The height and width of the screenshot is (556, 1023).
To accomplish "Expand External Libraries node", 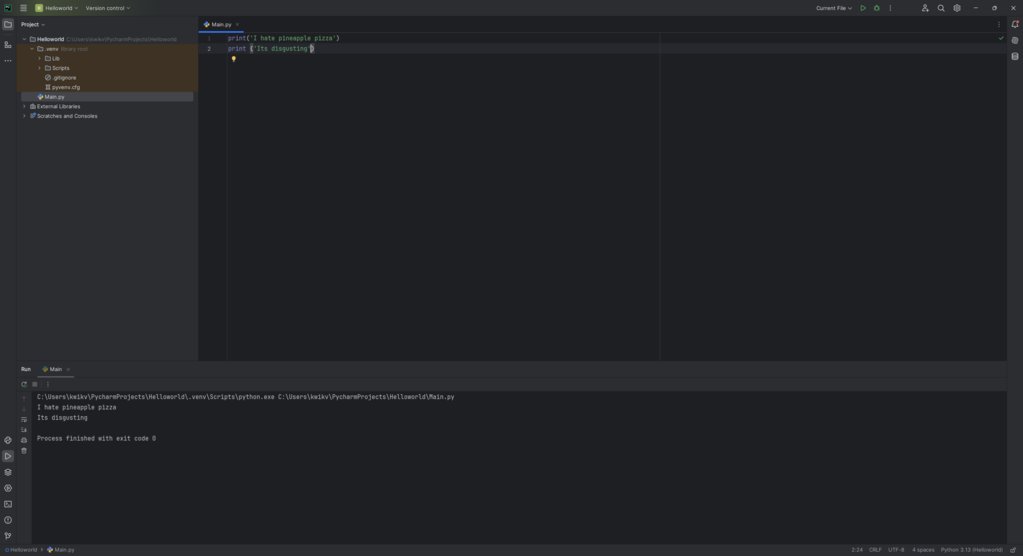I will point(25,106).
